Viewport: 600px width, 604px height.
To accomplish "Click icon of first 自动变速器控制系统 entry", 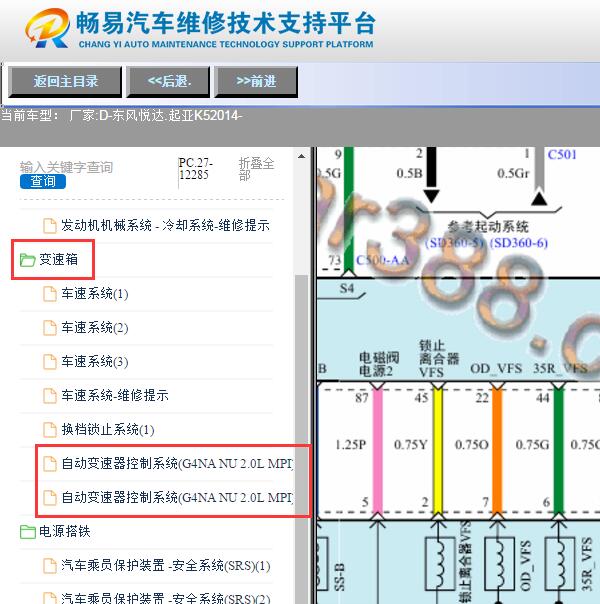I will coord(50,464).
